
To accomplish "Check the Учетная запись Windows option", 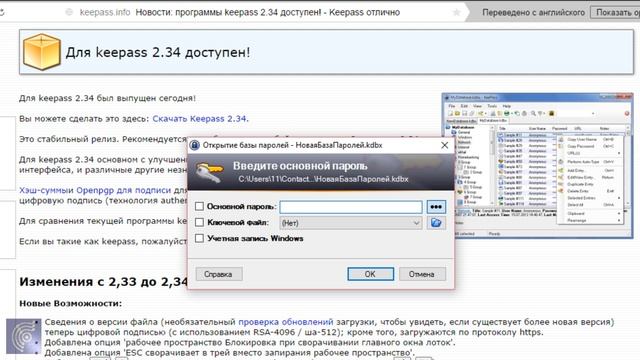I will click(199, 238).
